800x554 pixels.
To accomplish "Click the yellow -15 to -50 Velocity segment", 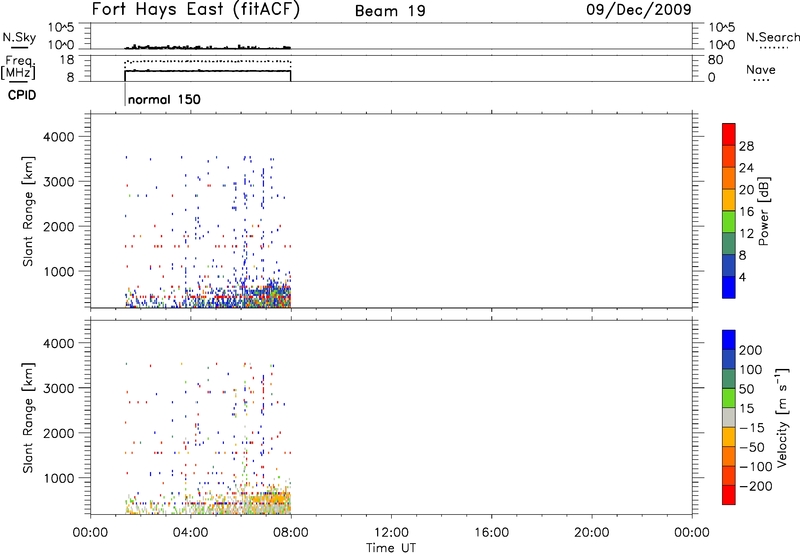I will coord(729,437).
